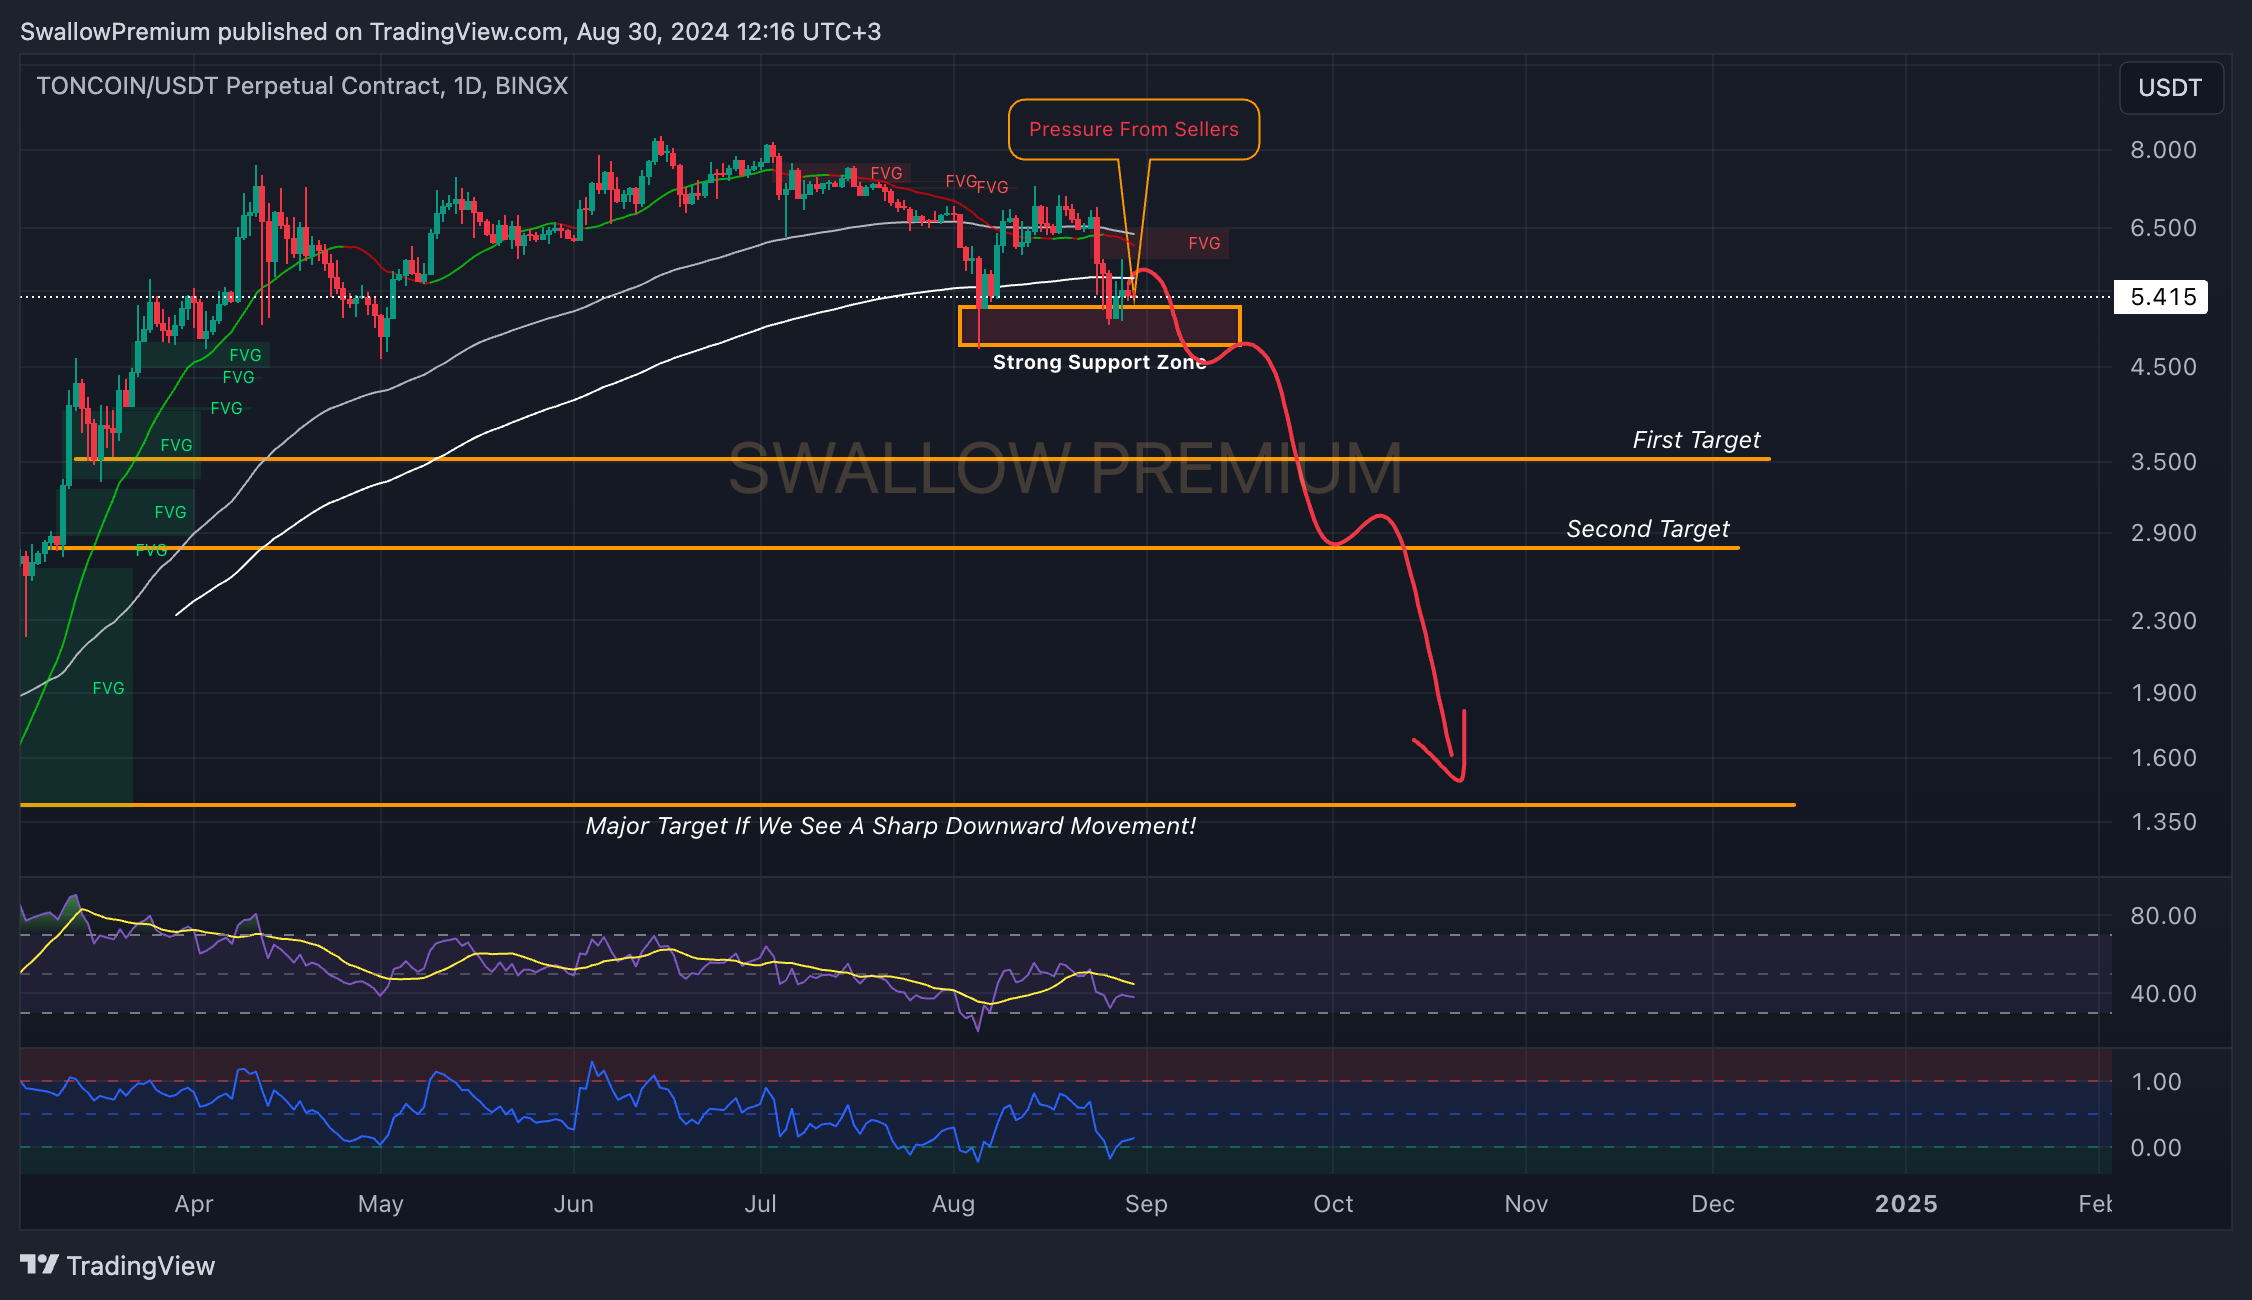Click the 2.900 price axis label

[x=2163, y=533]
